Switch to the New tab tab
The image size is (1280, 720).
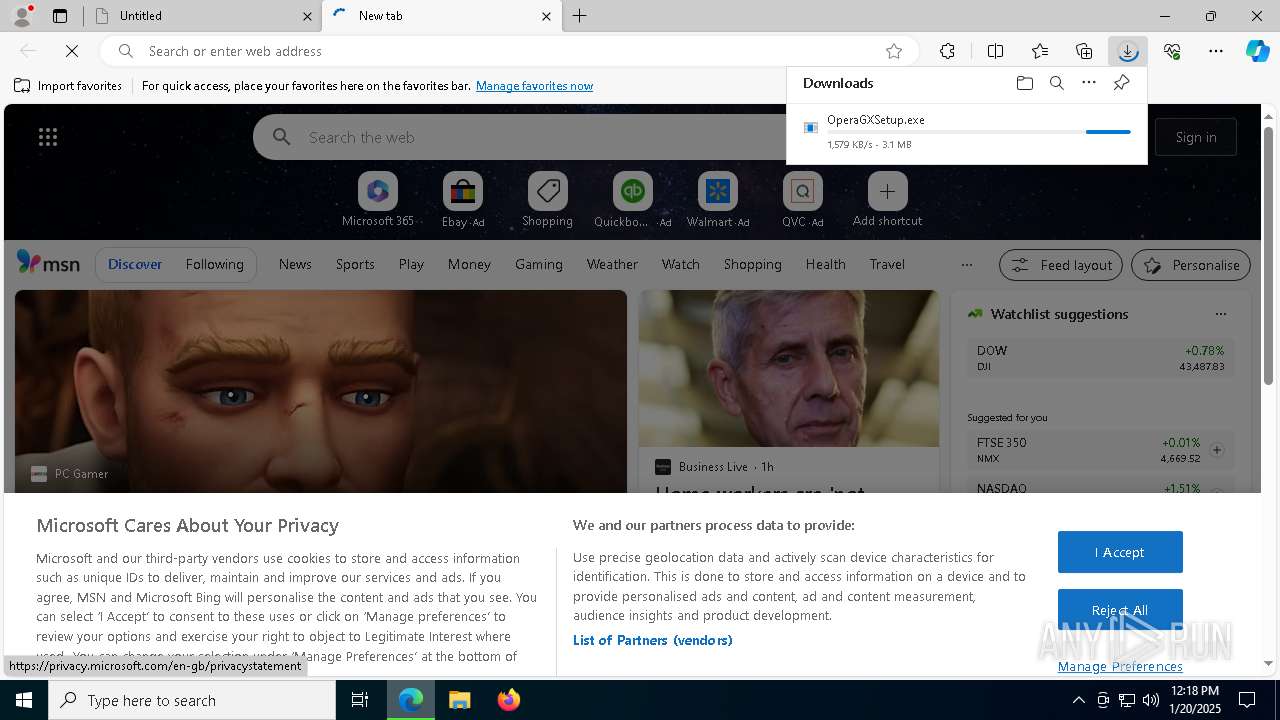(x=441, y=16)
